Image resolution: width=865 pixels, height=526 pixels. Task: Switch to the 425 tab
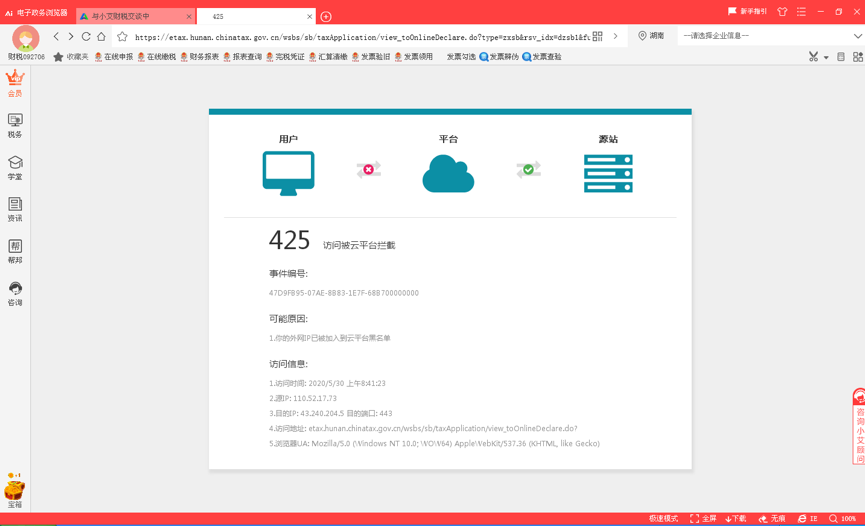click(257, 17)
